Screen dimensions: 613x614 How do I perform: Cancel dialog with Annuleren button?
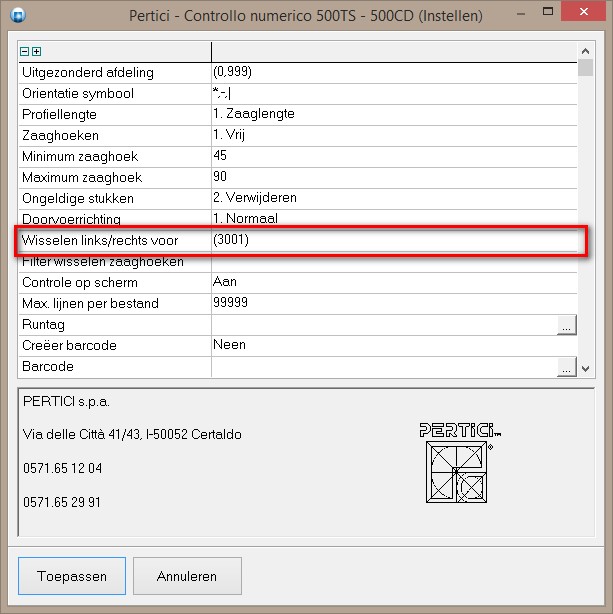(187, 576)
